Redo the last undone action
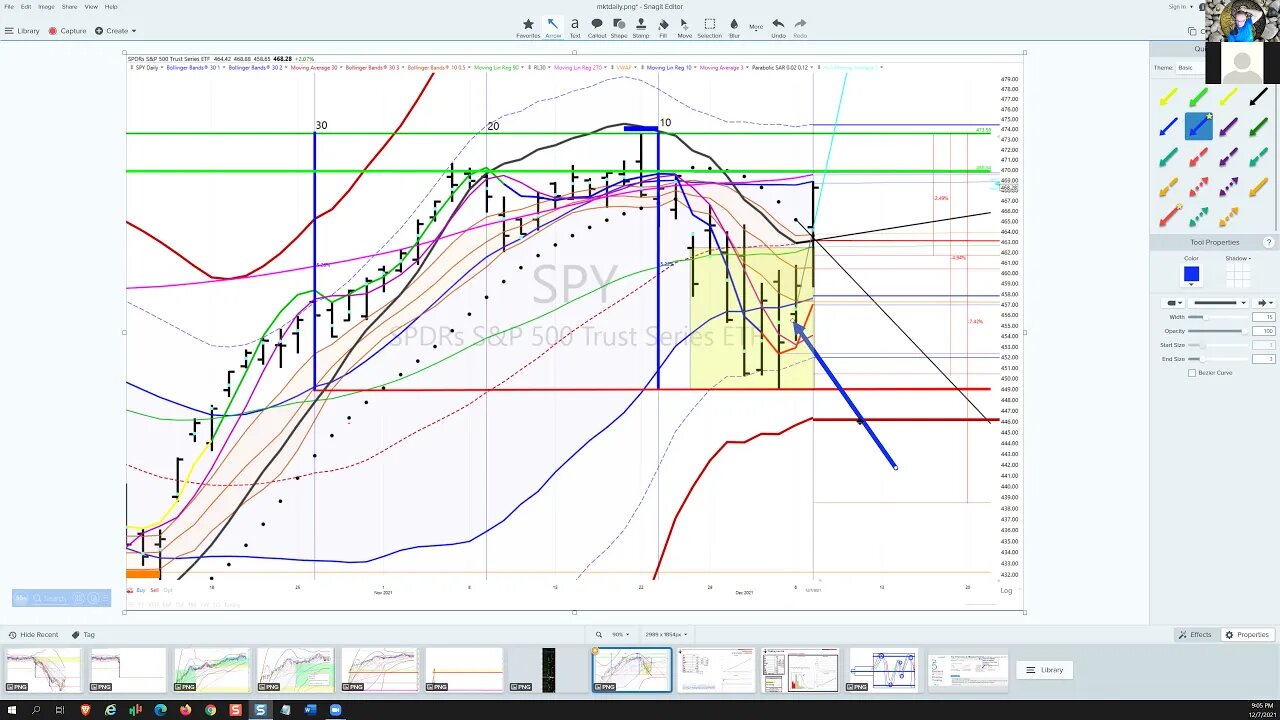Screen dimensions: 1280x720 pyautogui.click(x=800, y=28)
